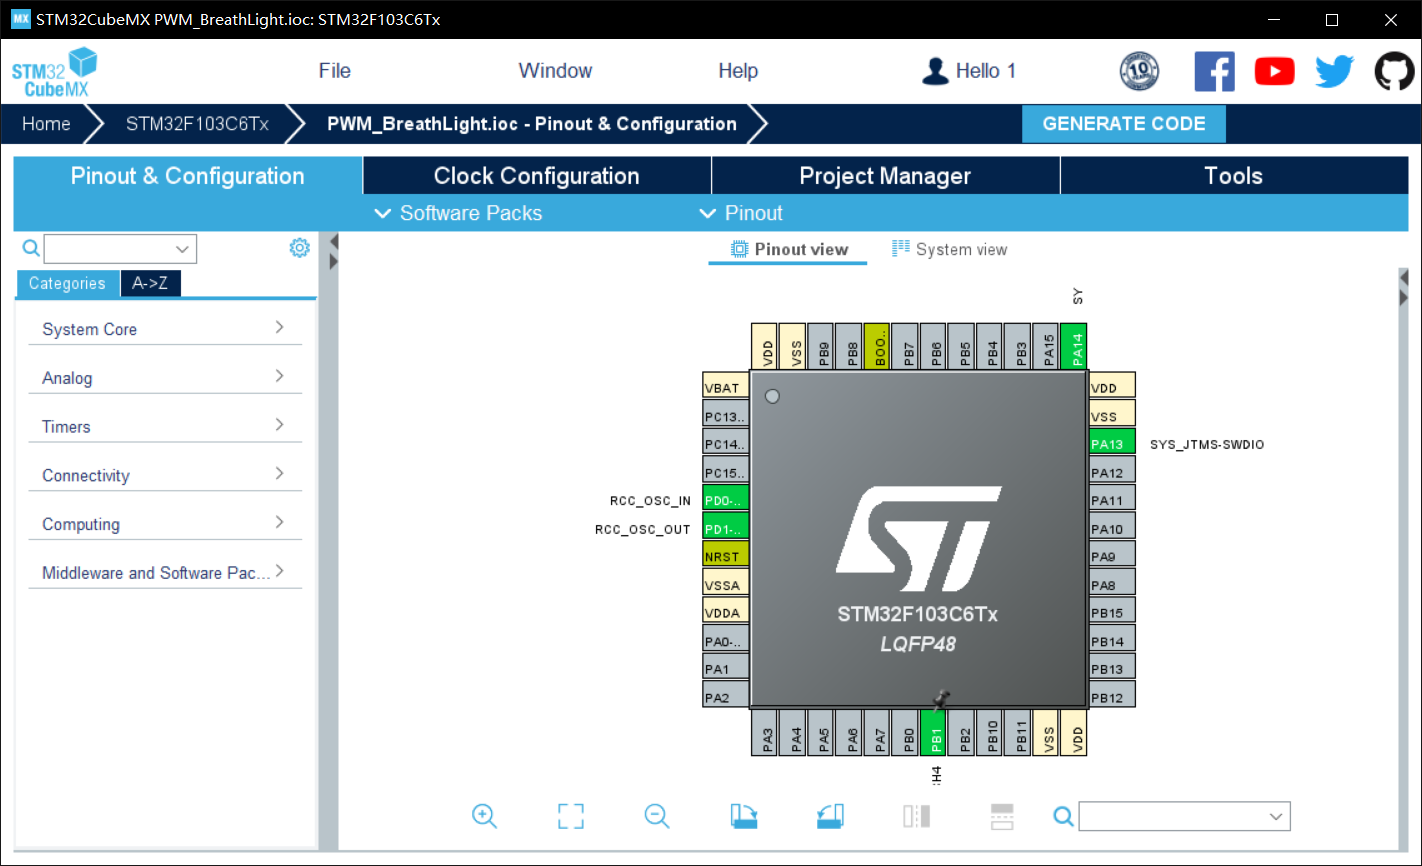This screenshot has height=866, width=1422.
Task: Zoom in on the chip pinout
Action: [x=484, y=816]
